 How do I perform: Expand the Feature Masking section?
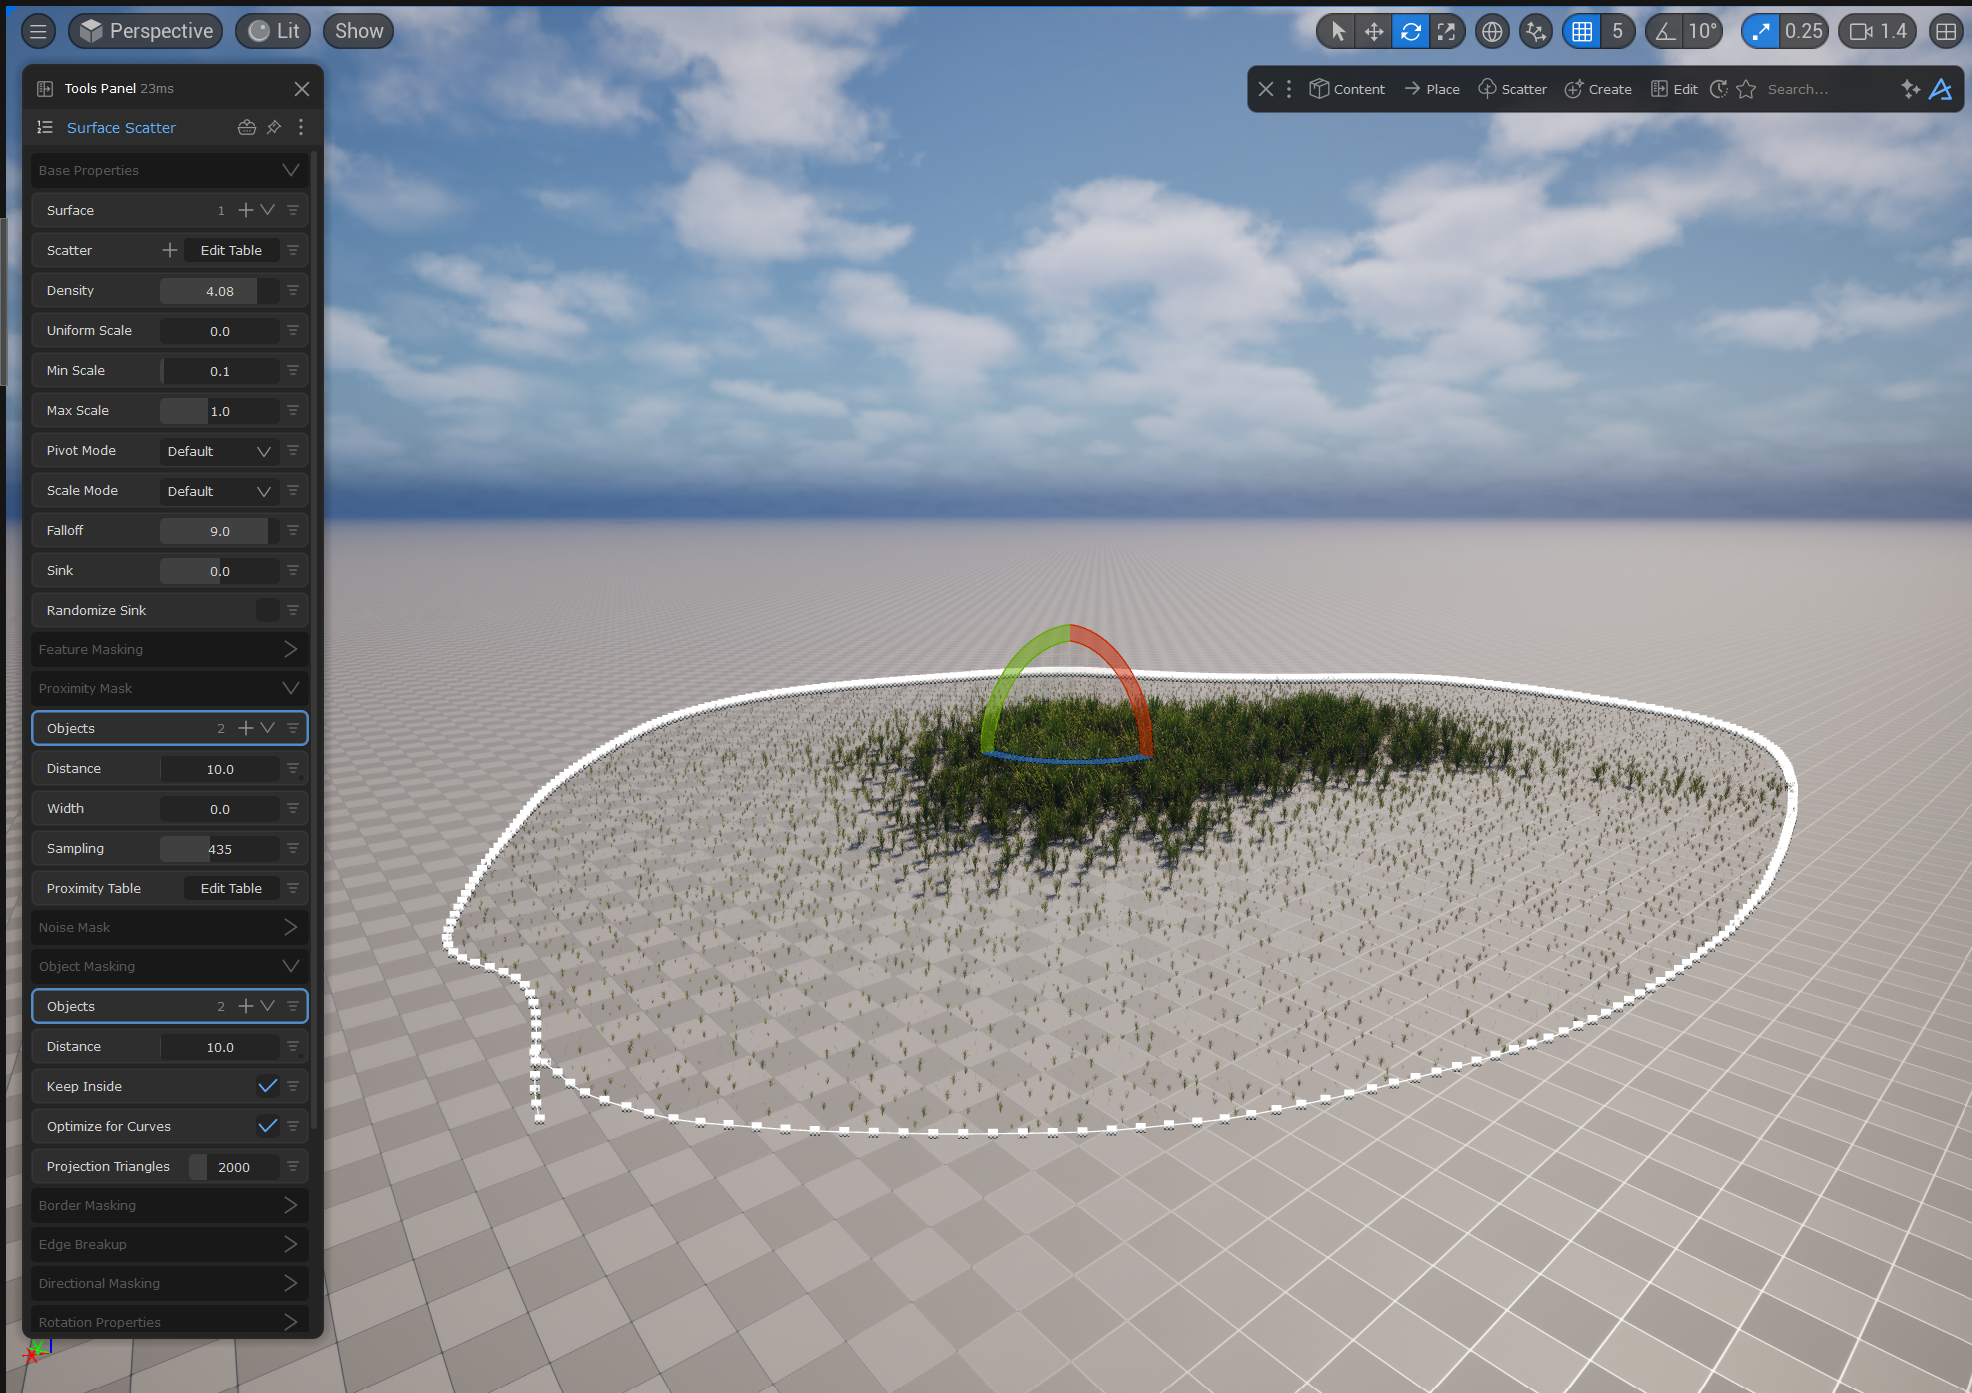coord(291,649)
